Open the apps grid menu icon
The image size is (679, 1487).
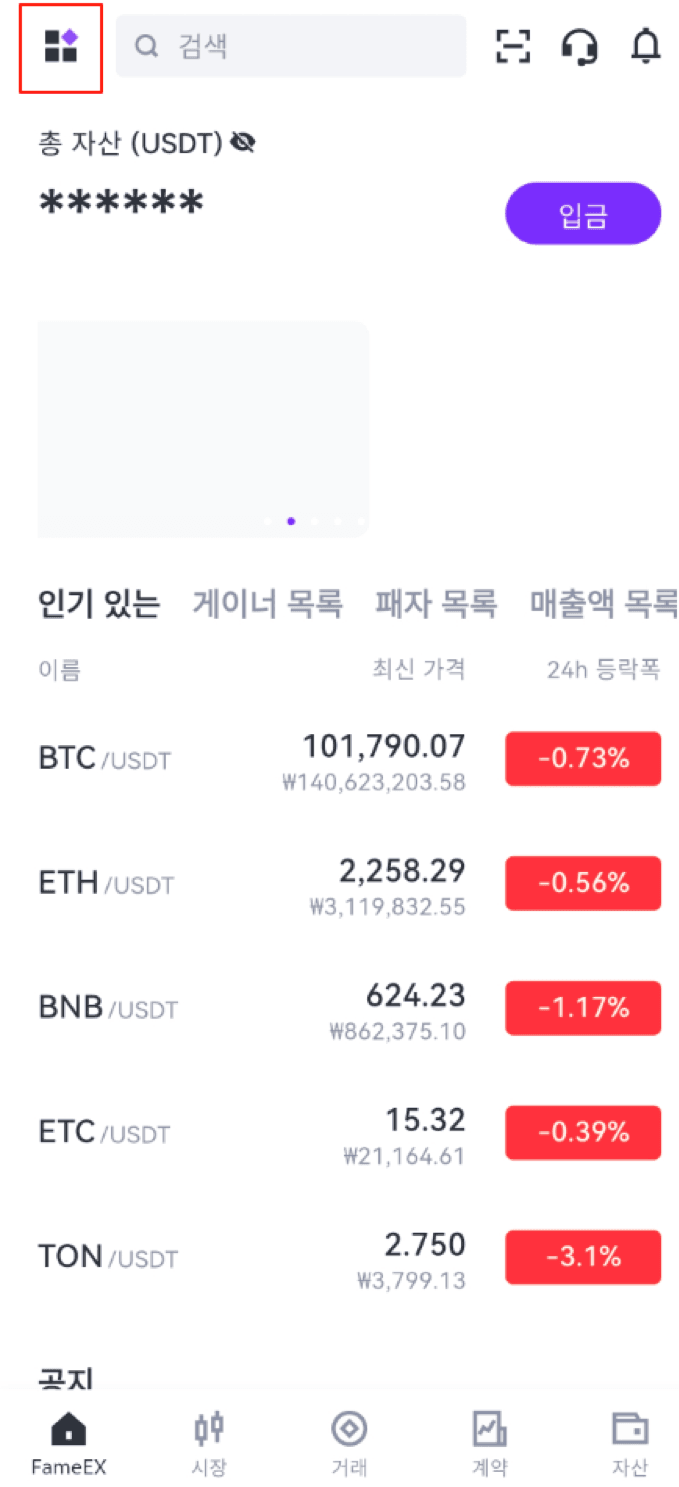point(61,46)
